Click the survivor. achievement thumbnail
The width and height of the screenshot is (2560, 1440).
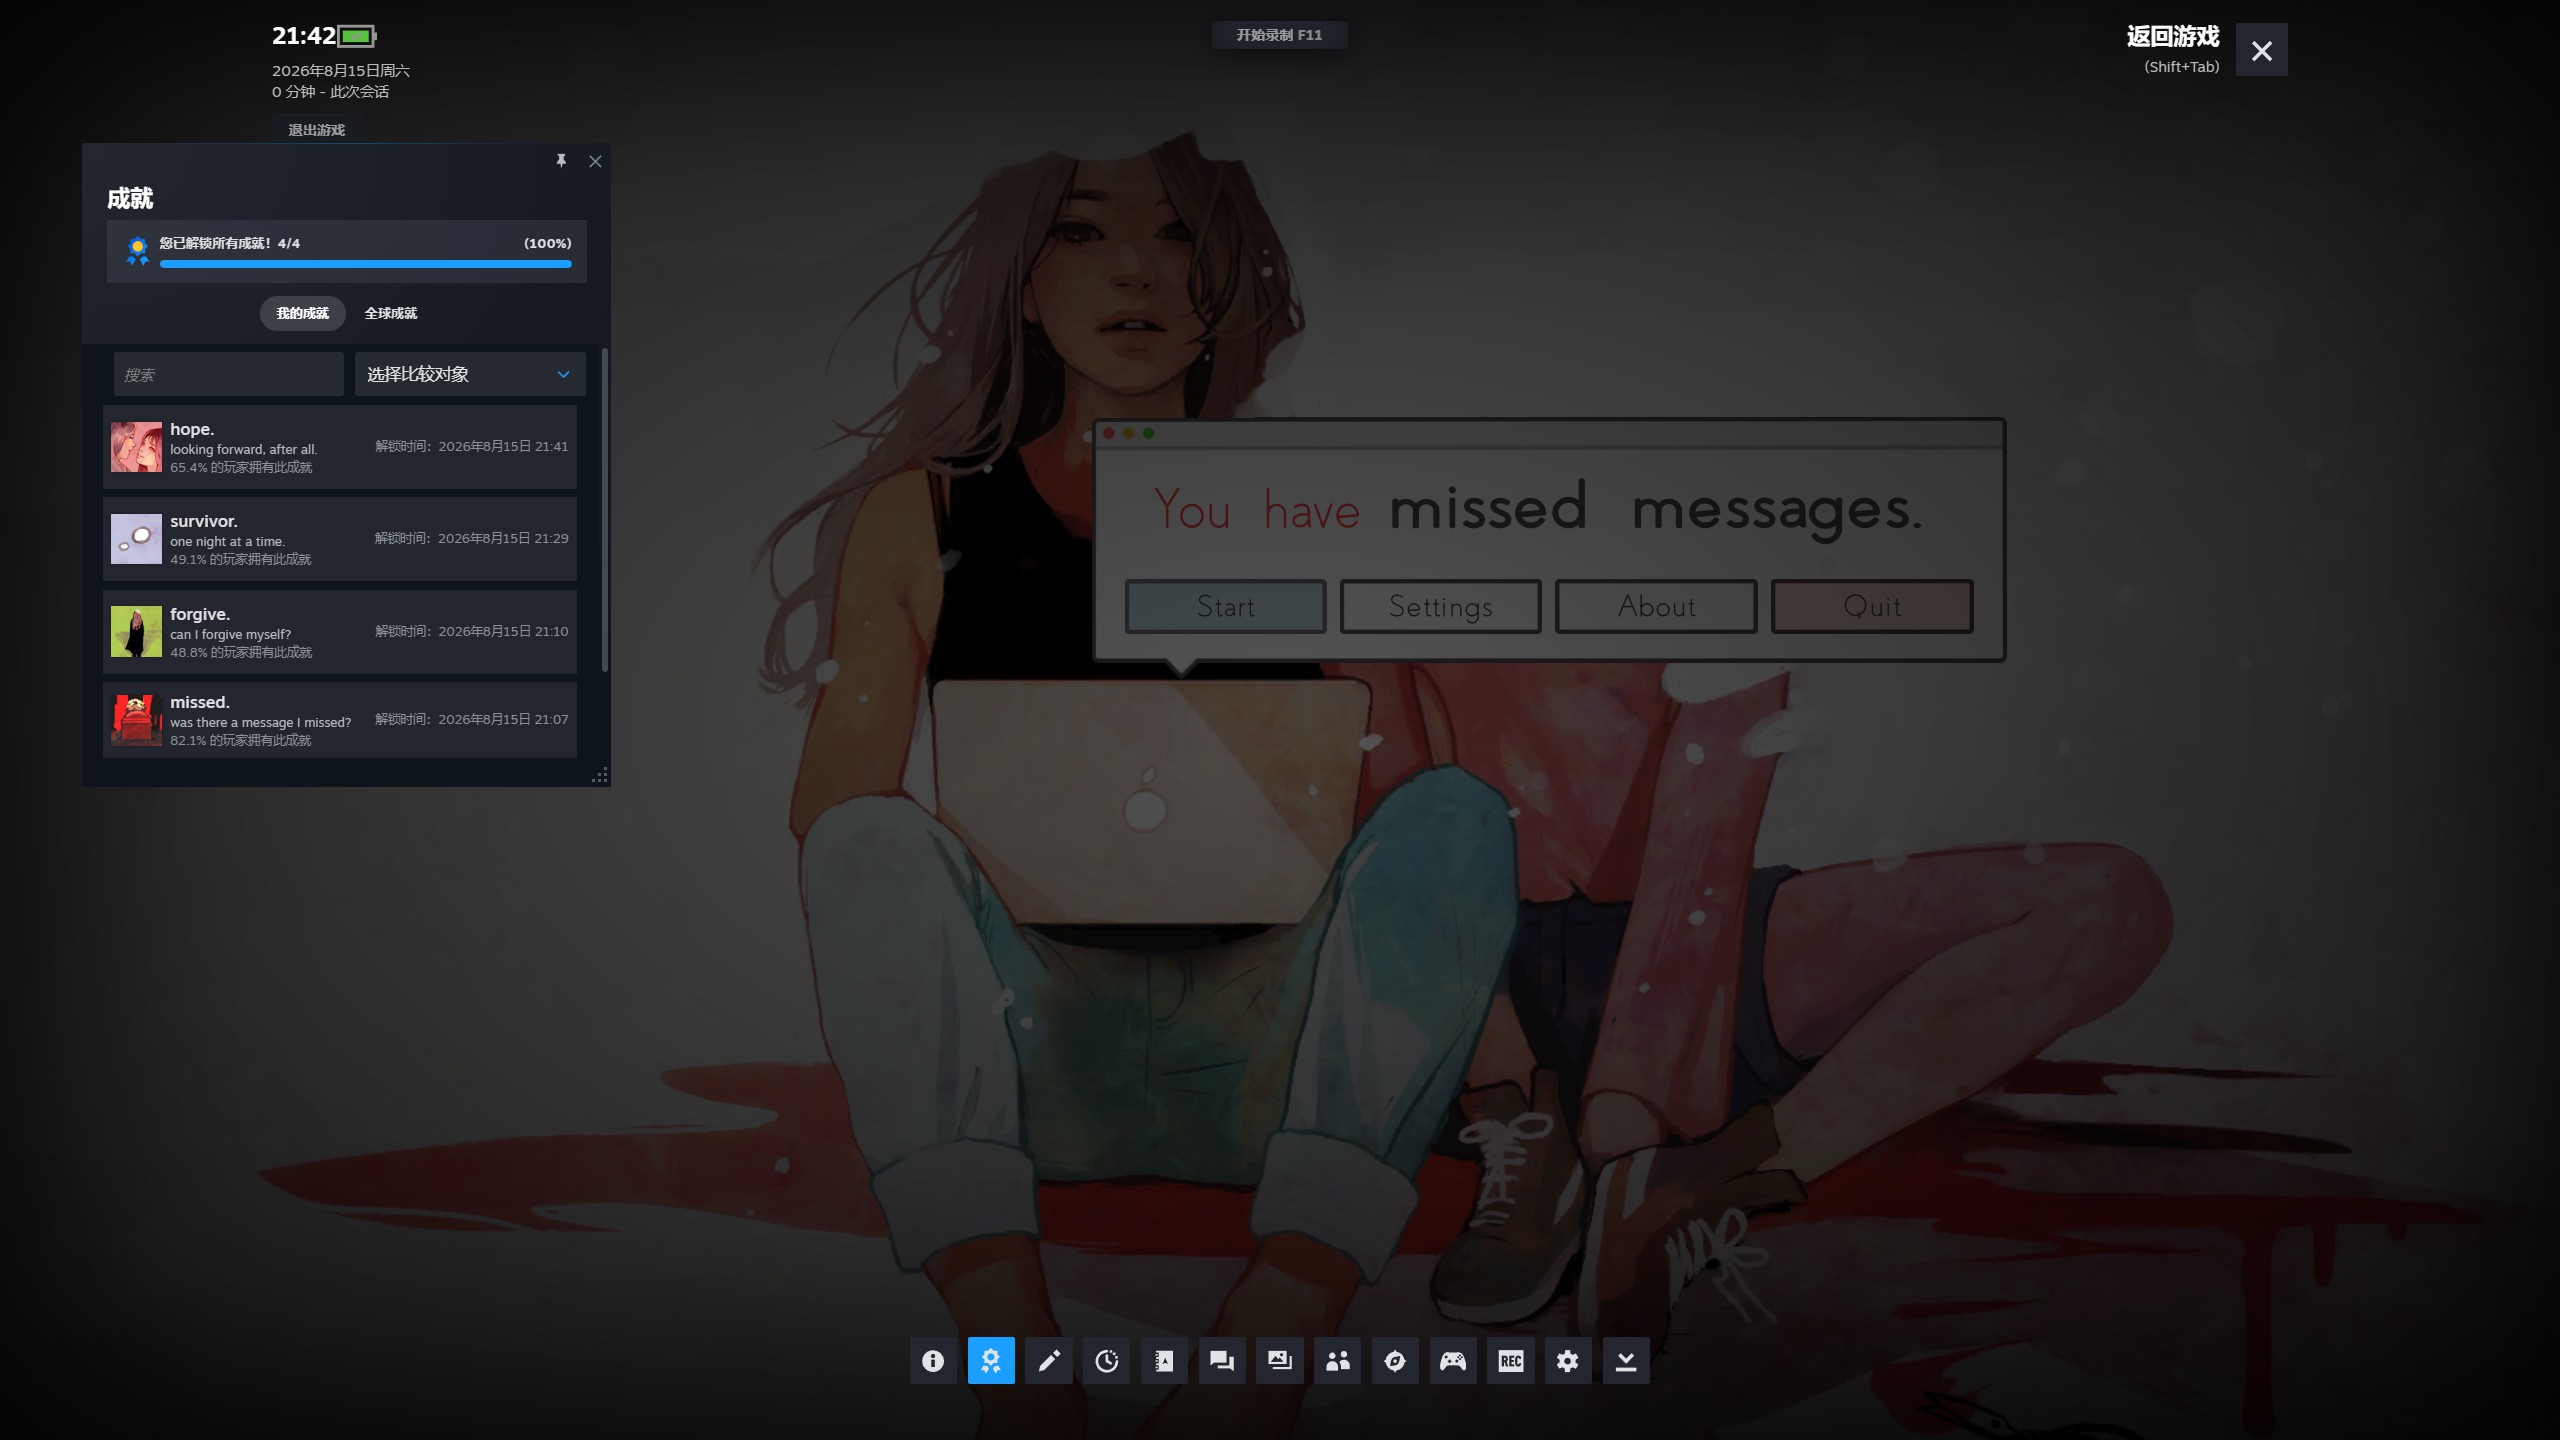pyautogui.click(x=136, y=539)
